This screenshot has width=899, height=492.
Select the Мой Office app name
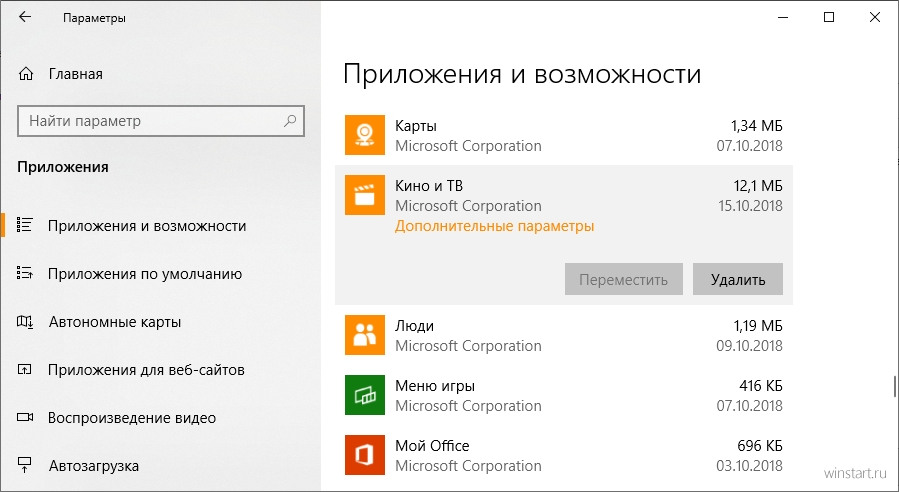point(432,446)
